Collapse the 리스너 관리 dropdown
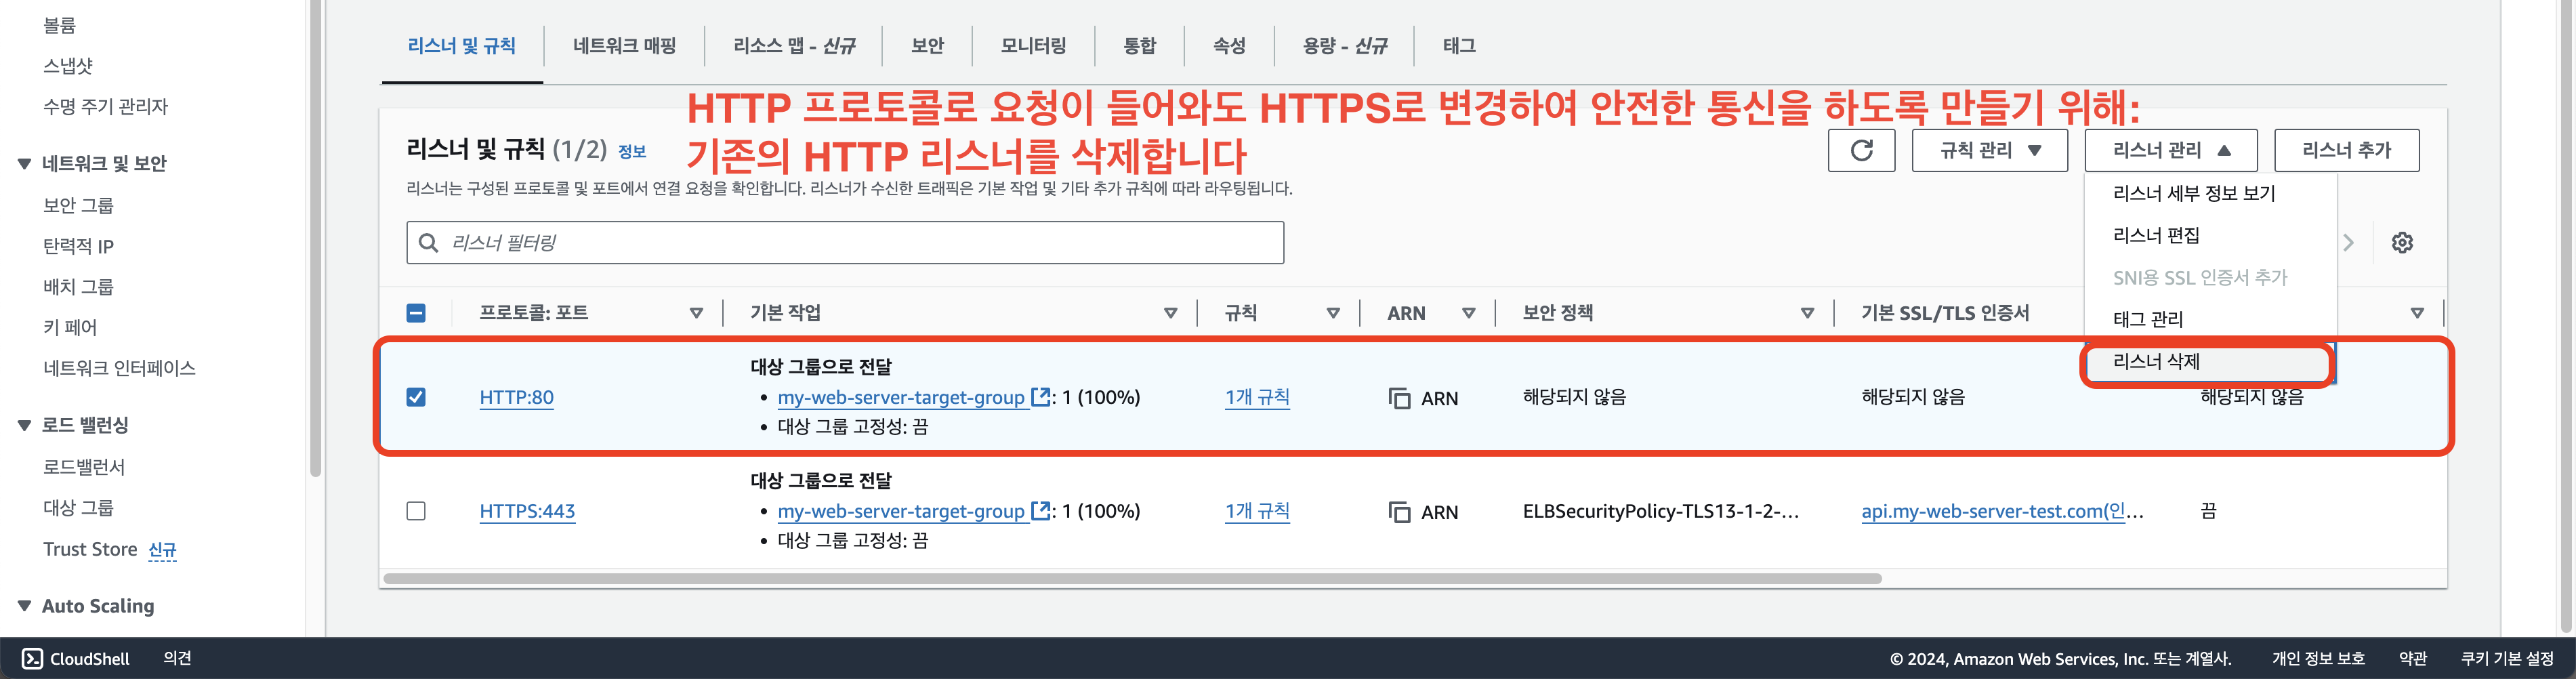2576x679 pixels. [2170, 151]
